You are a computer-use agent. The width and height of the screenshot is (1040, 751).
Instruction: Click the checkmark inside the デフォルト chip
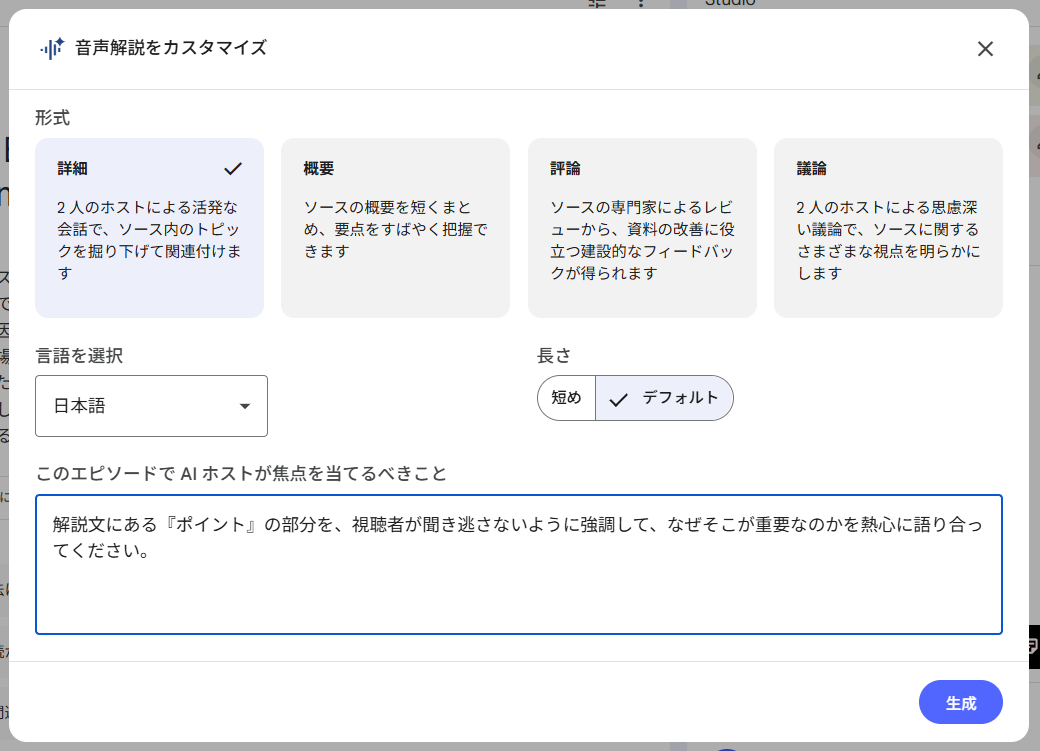pos(619,399)
